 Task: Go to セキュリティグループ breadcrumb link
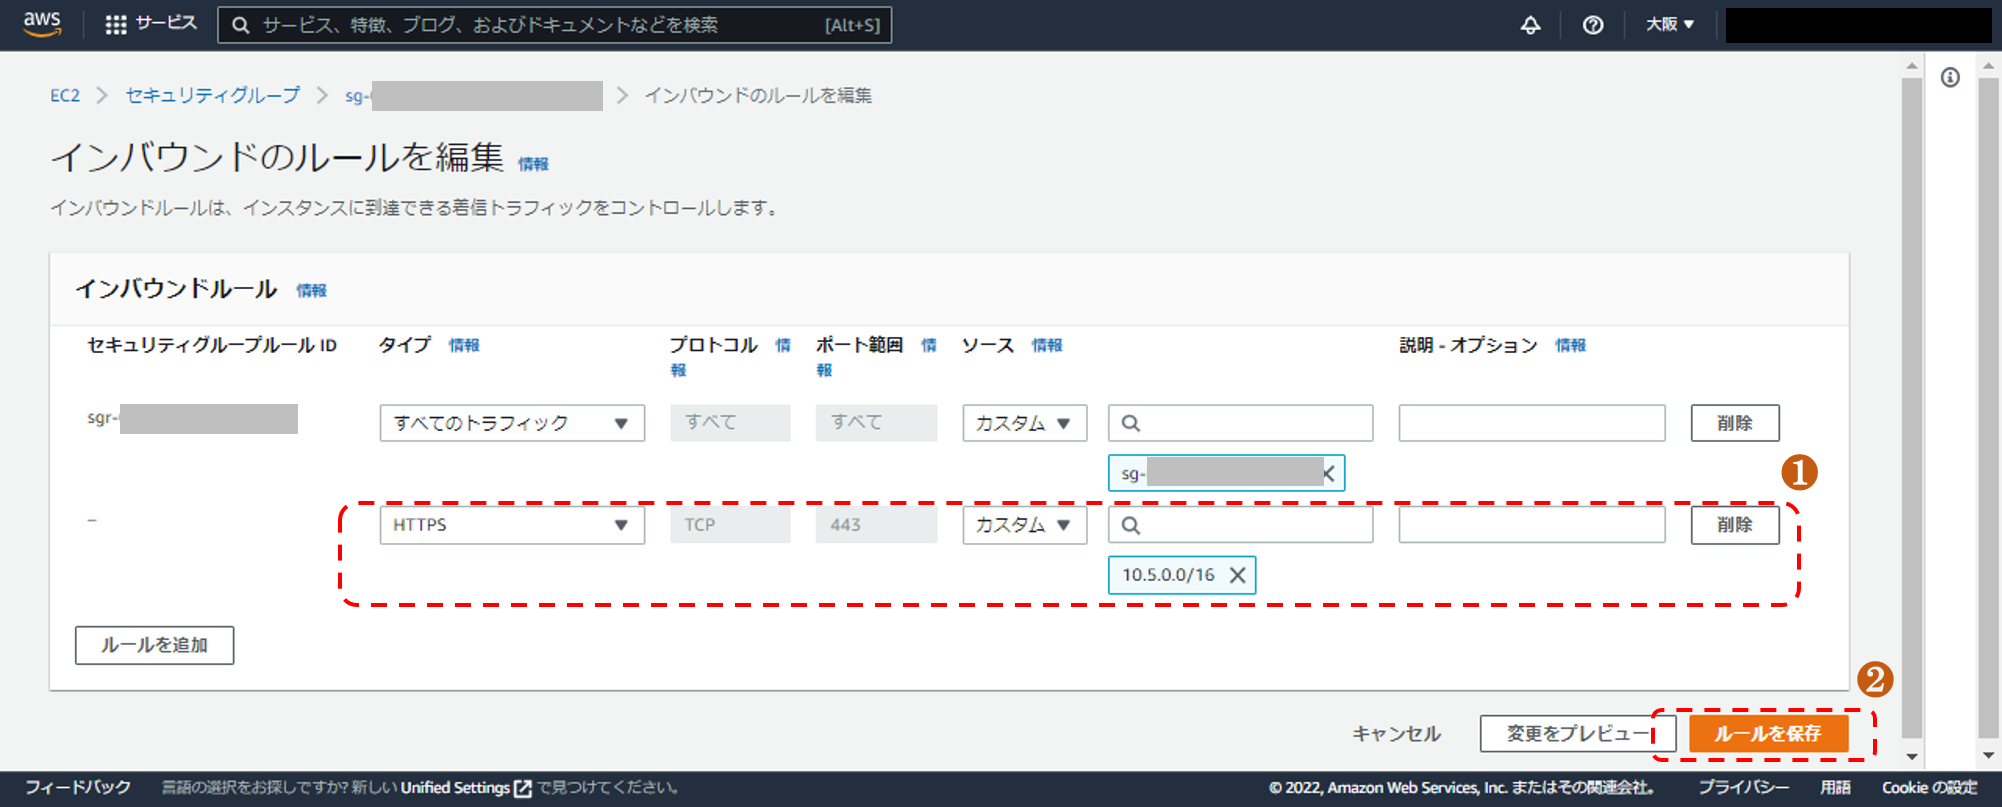(x=212, y=96)
